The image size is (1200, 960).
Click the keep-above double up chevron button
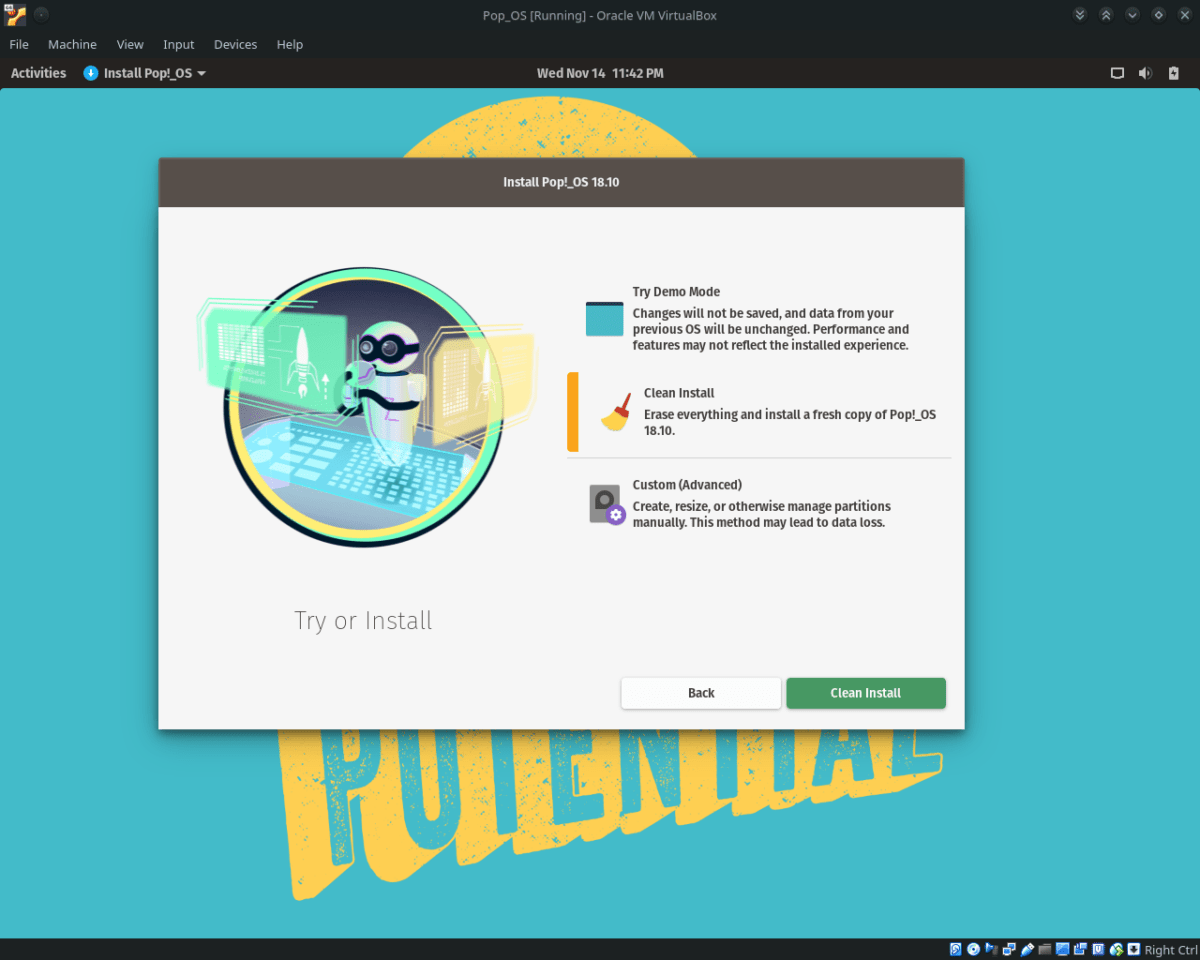click(1106, 15)
